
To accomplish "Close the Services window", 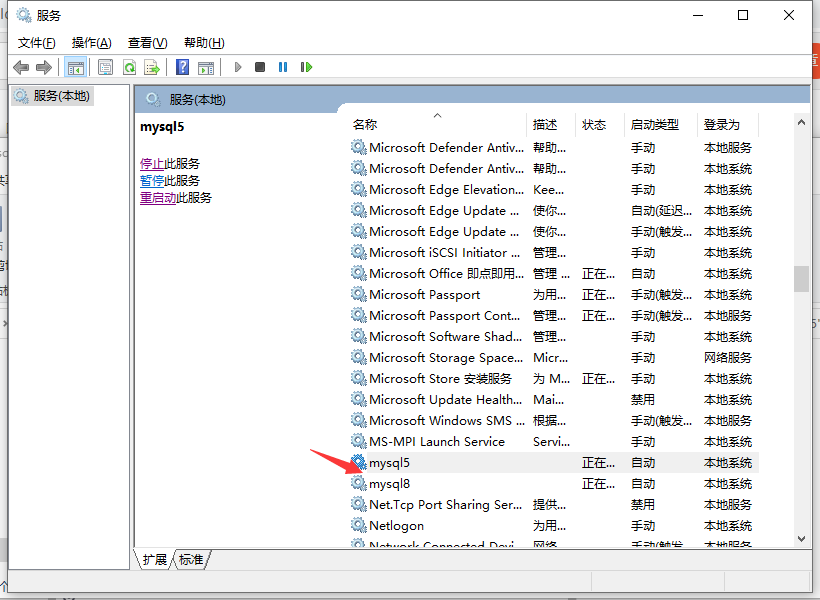I will (x=789, y=15).
